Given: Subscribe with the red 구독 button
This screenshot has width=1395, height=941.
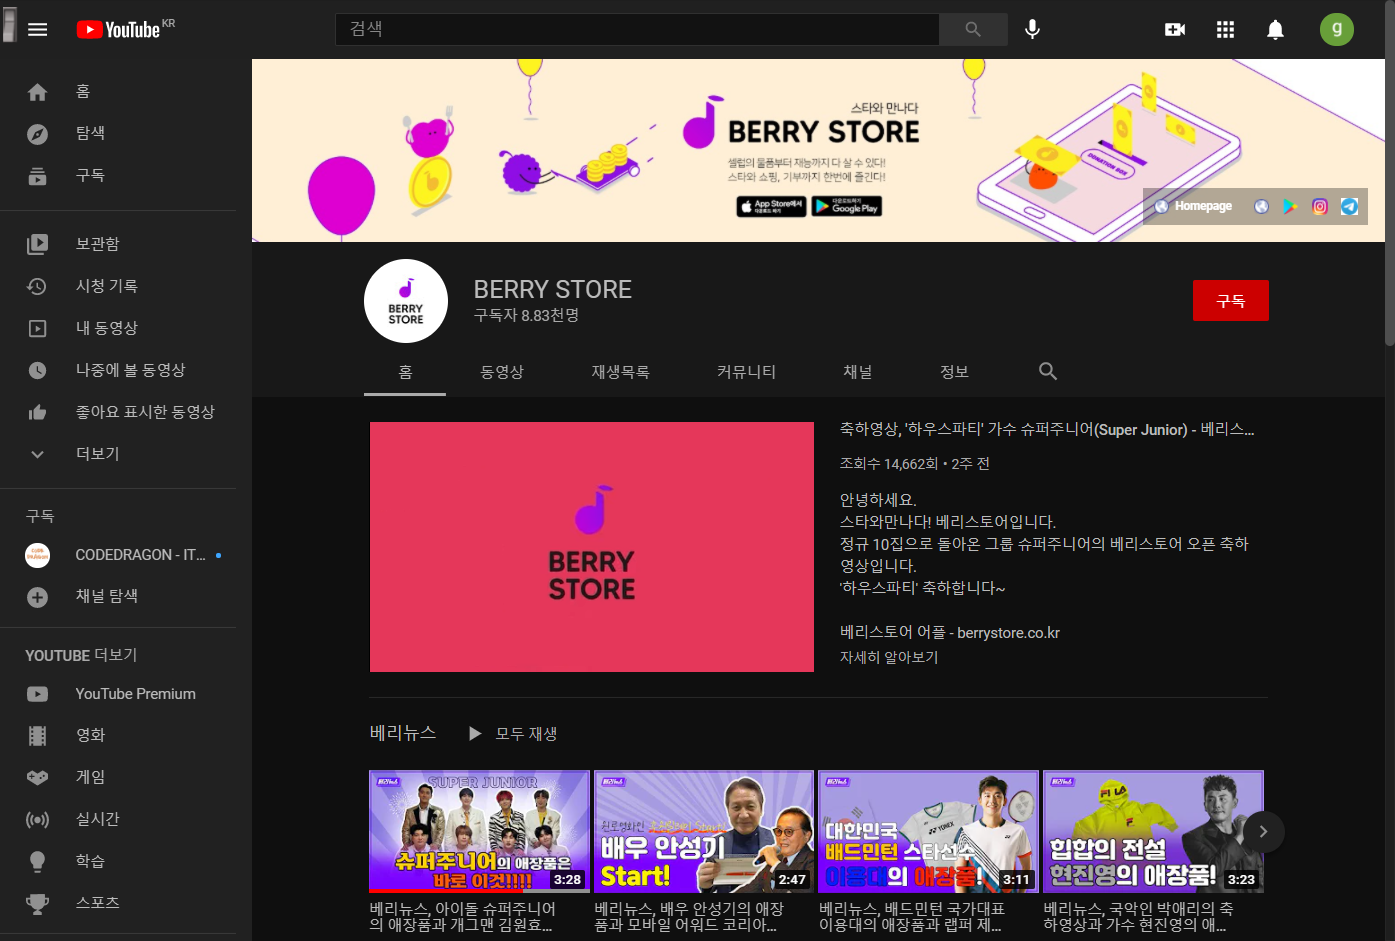Looking at the screenshot, I should [x=1230, y=301].
